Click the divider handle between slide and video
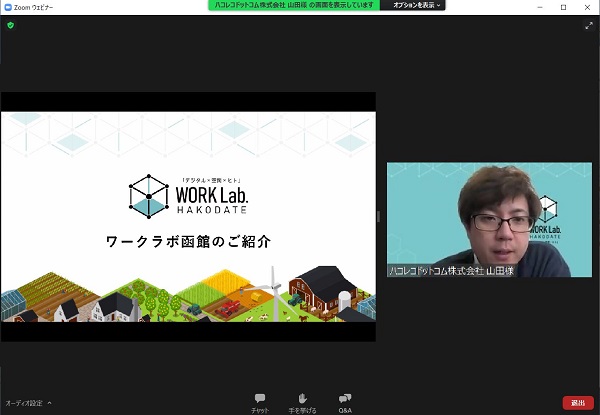 coord(378,216)
